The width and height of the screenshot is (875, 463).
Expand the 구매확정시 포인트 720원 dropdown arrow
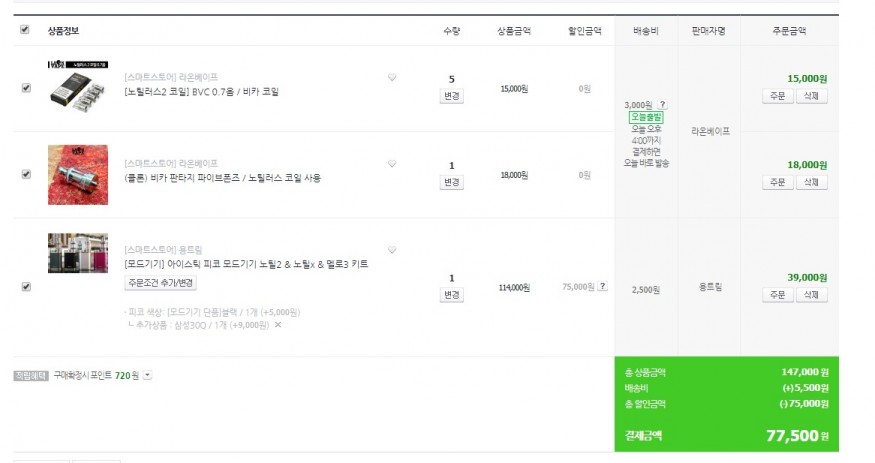coord(148,376)
